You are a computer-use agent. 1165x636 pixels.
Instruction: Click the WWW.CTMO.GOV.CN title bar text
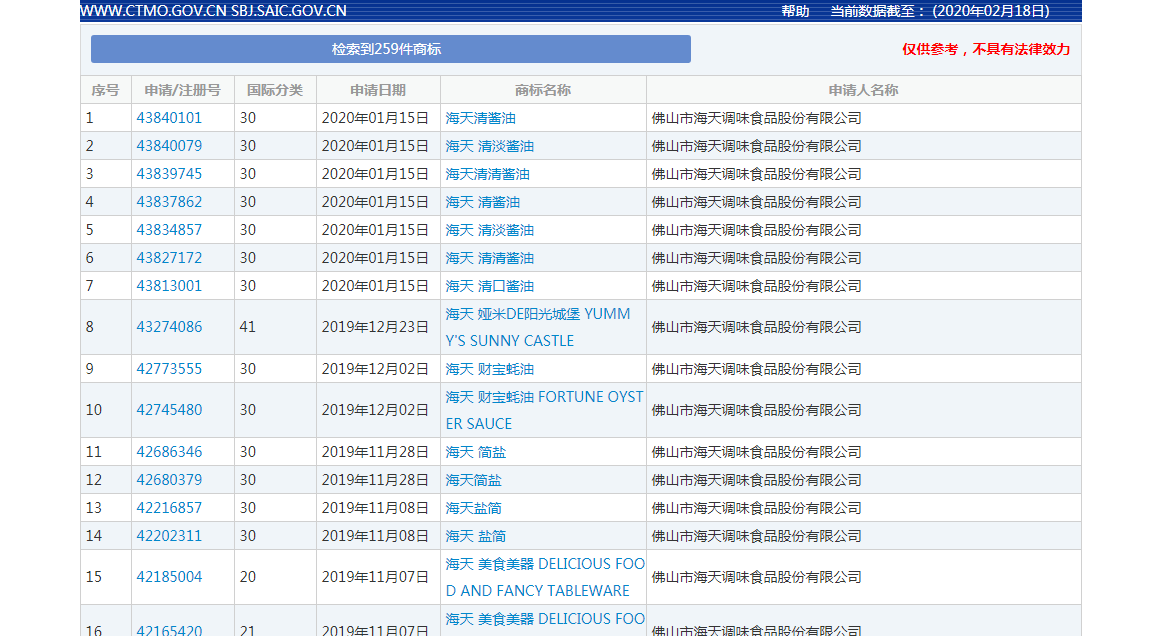tap(211, 11)
